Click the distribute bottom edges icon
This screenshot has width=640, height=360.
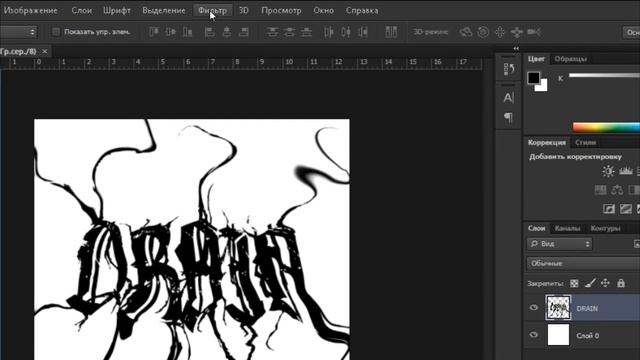306,32
